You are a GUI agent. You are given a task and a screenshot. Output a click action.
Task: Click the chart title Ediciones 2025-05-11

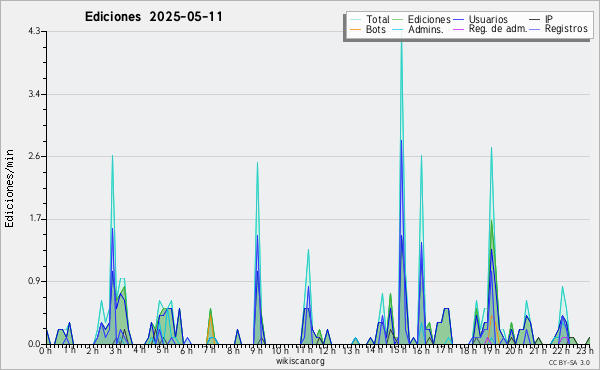(153, 17)
